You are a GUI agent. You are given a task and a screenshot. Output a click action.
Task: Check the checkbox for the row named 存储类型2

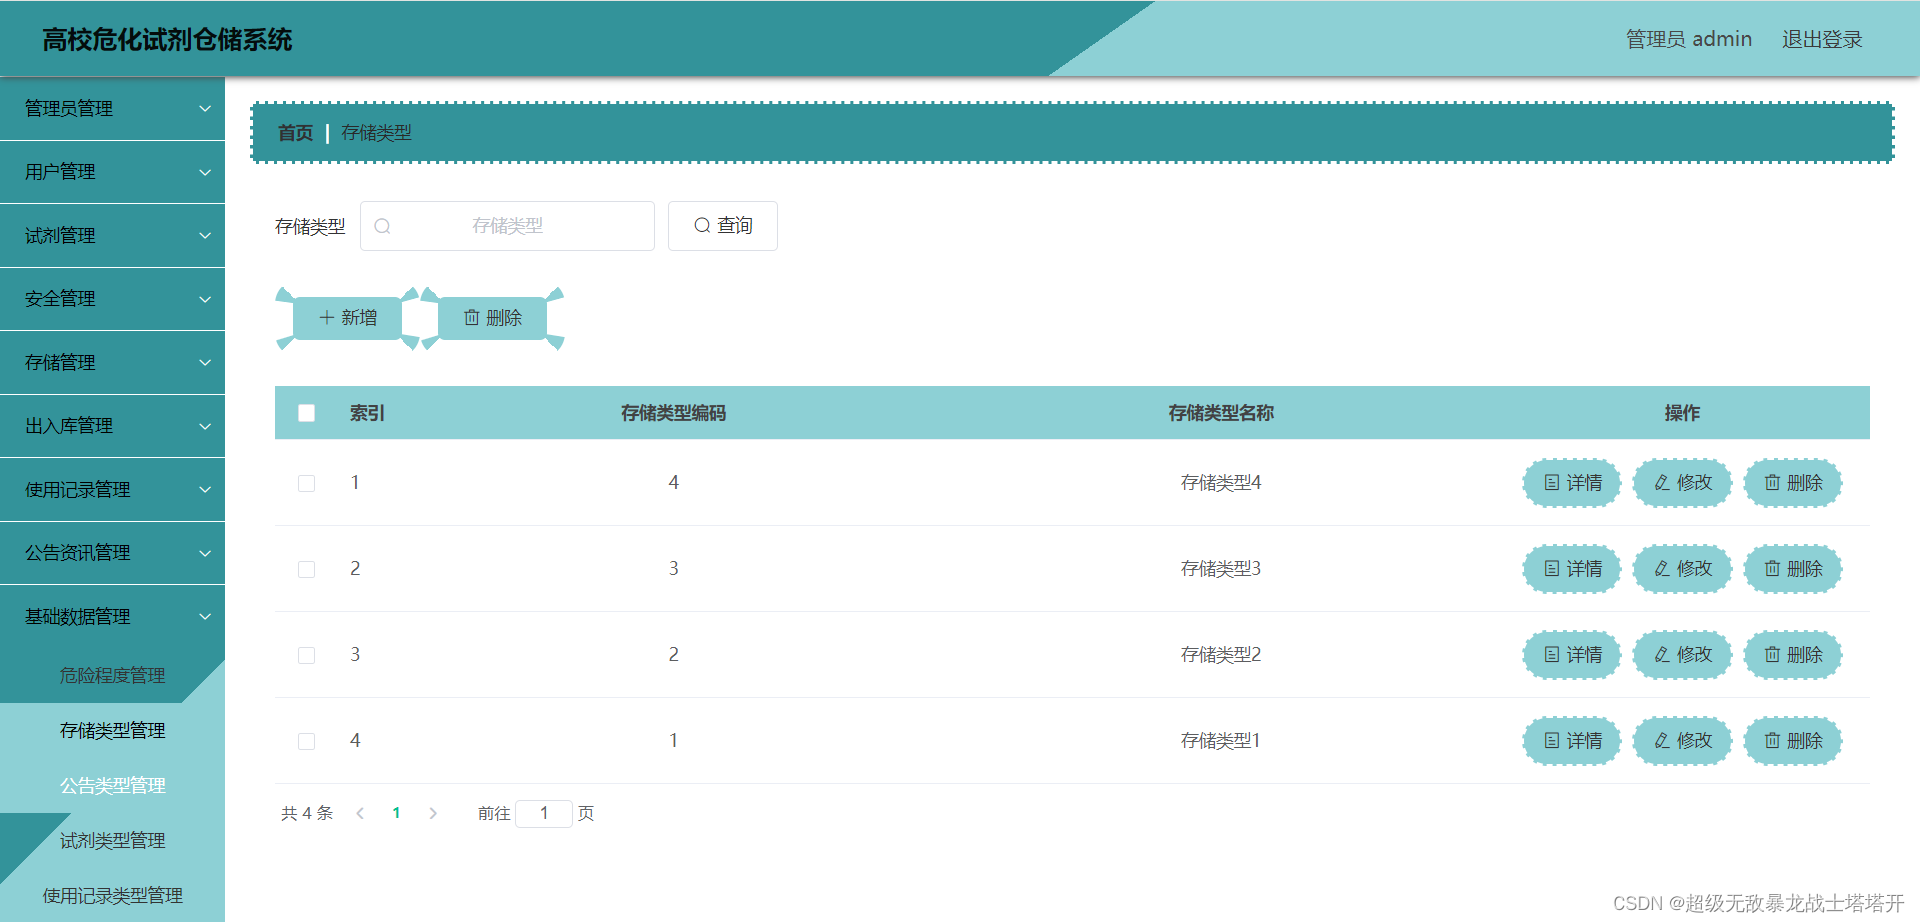pos(307,655)
